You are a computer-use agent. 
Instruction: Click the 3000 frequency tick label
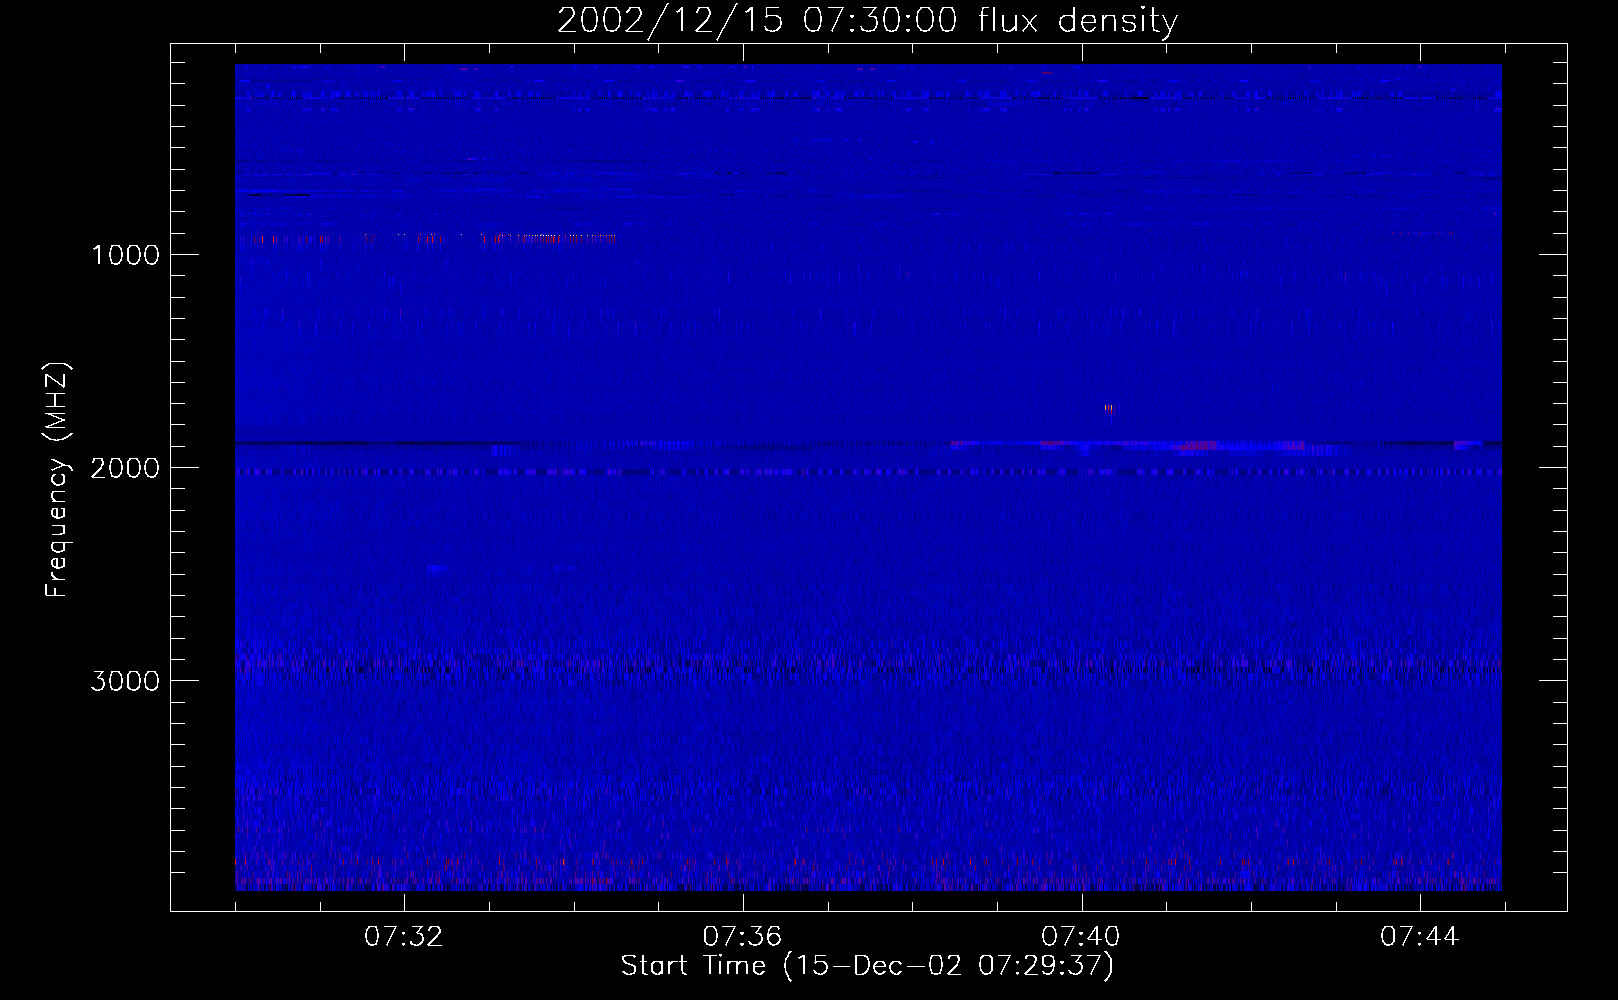(125, 681)
